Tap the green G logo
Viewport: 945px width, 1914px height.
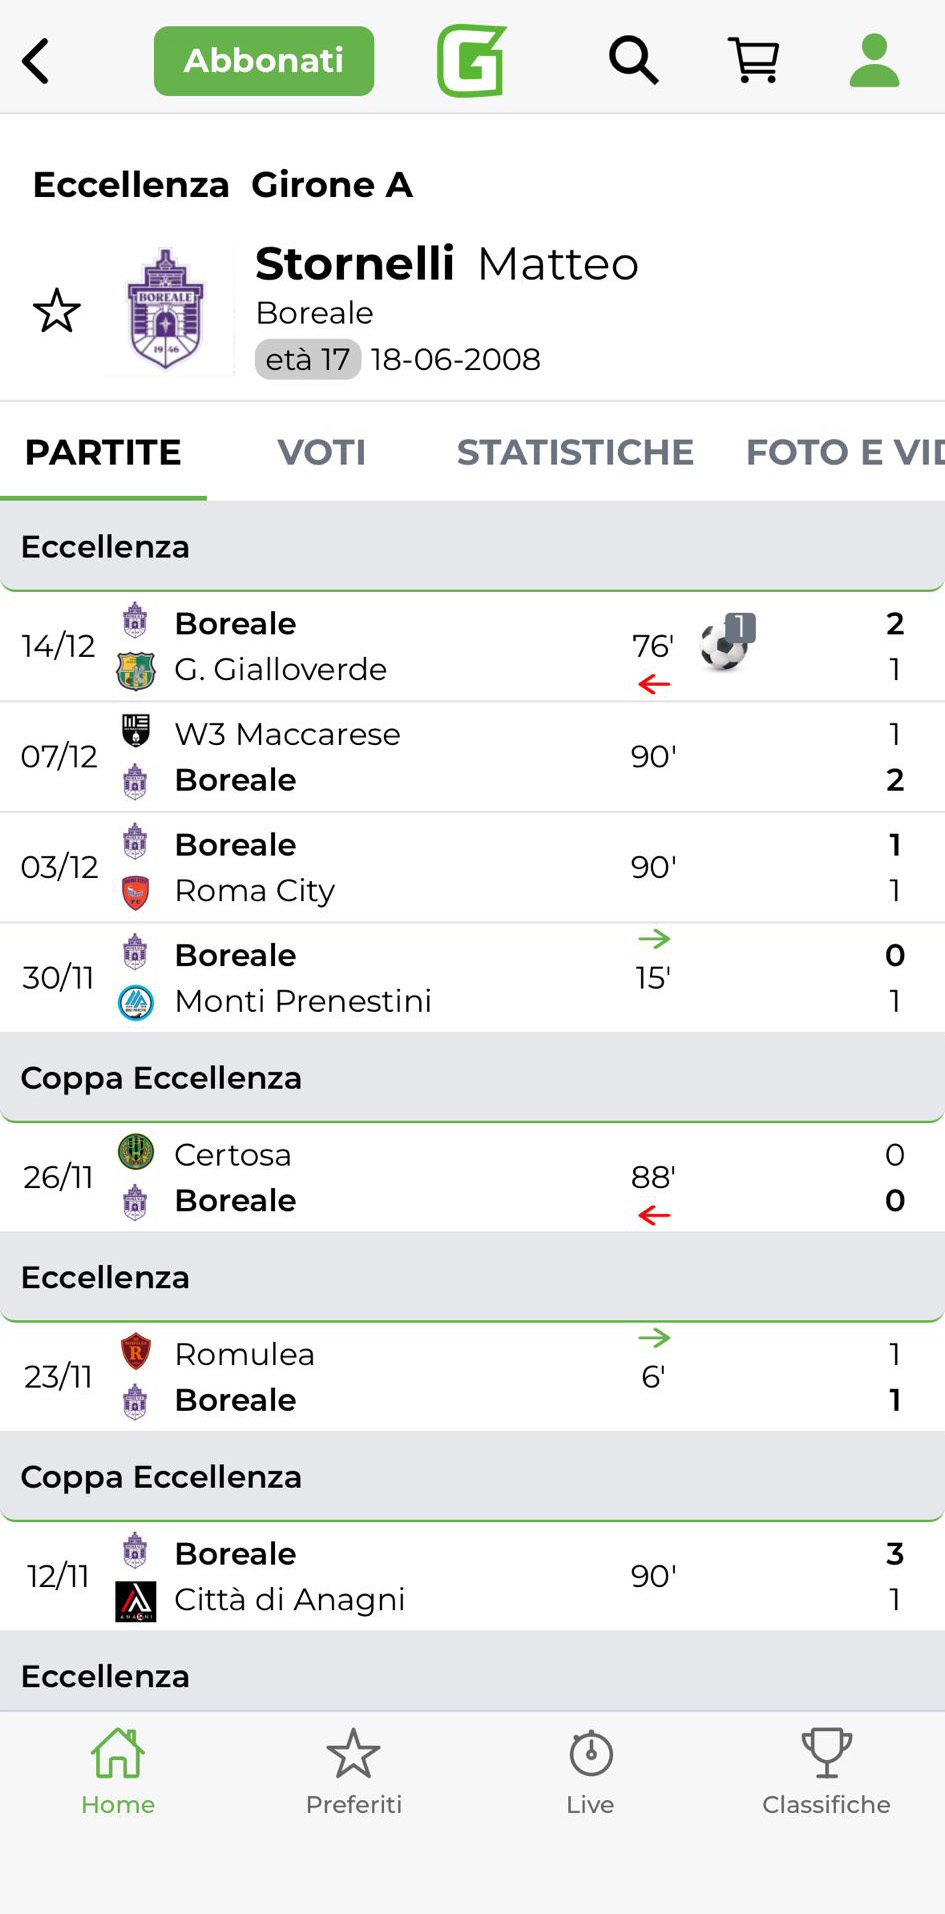(471, 61)
